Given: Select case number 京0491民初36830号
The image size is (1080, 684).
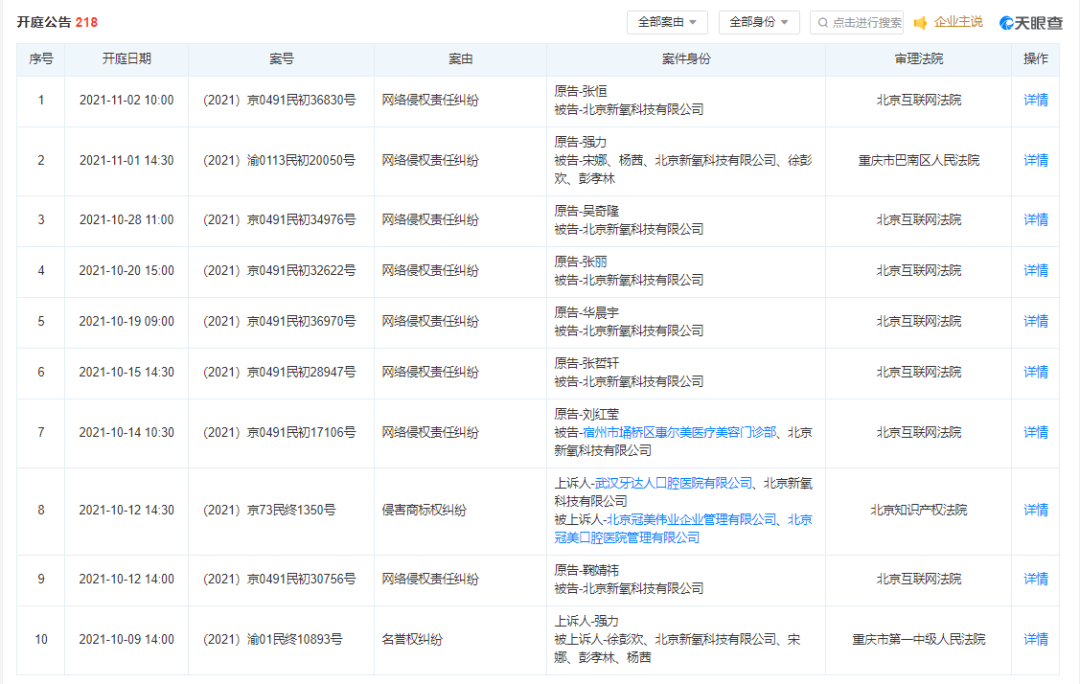Looking at the screenshot, I should coord(279,100).
